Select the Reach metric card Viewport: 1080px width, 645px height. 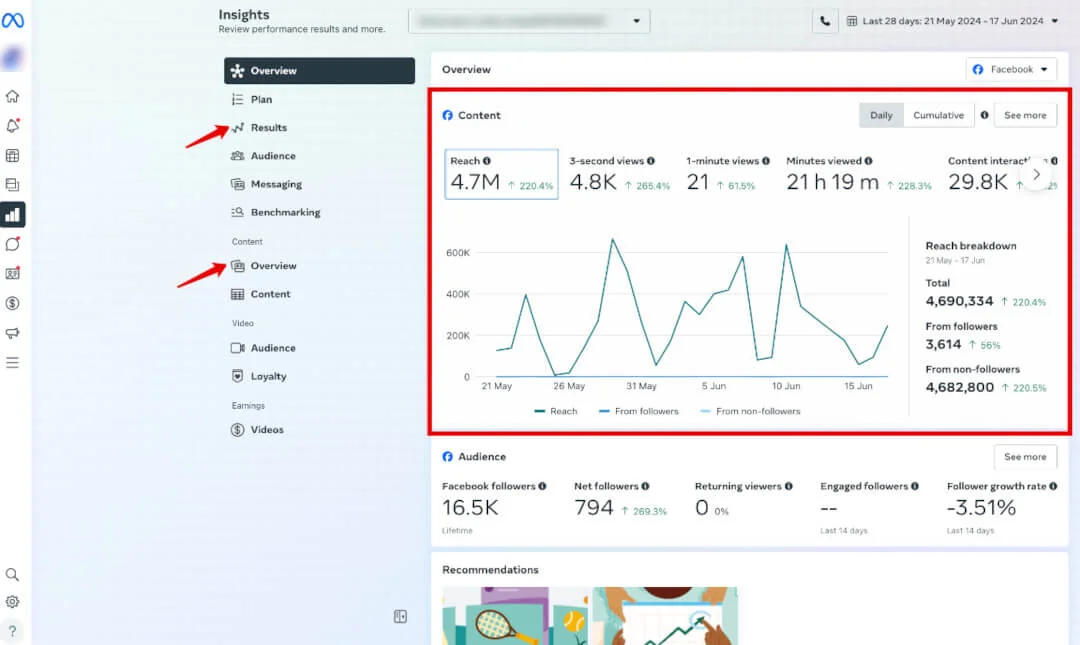click(x=501, y=174)
